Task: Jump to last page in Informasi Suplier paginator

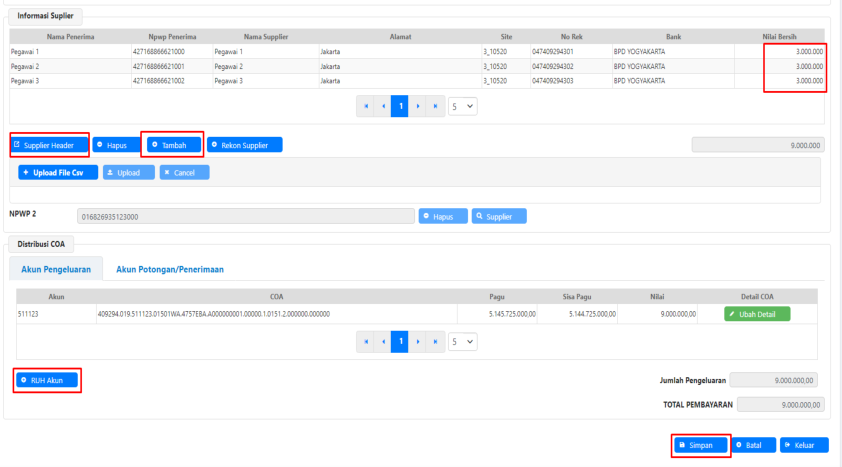Action: point(436,105)
